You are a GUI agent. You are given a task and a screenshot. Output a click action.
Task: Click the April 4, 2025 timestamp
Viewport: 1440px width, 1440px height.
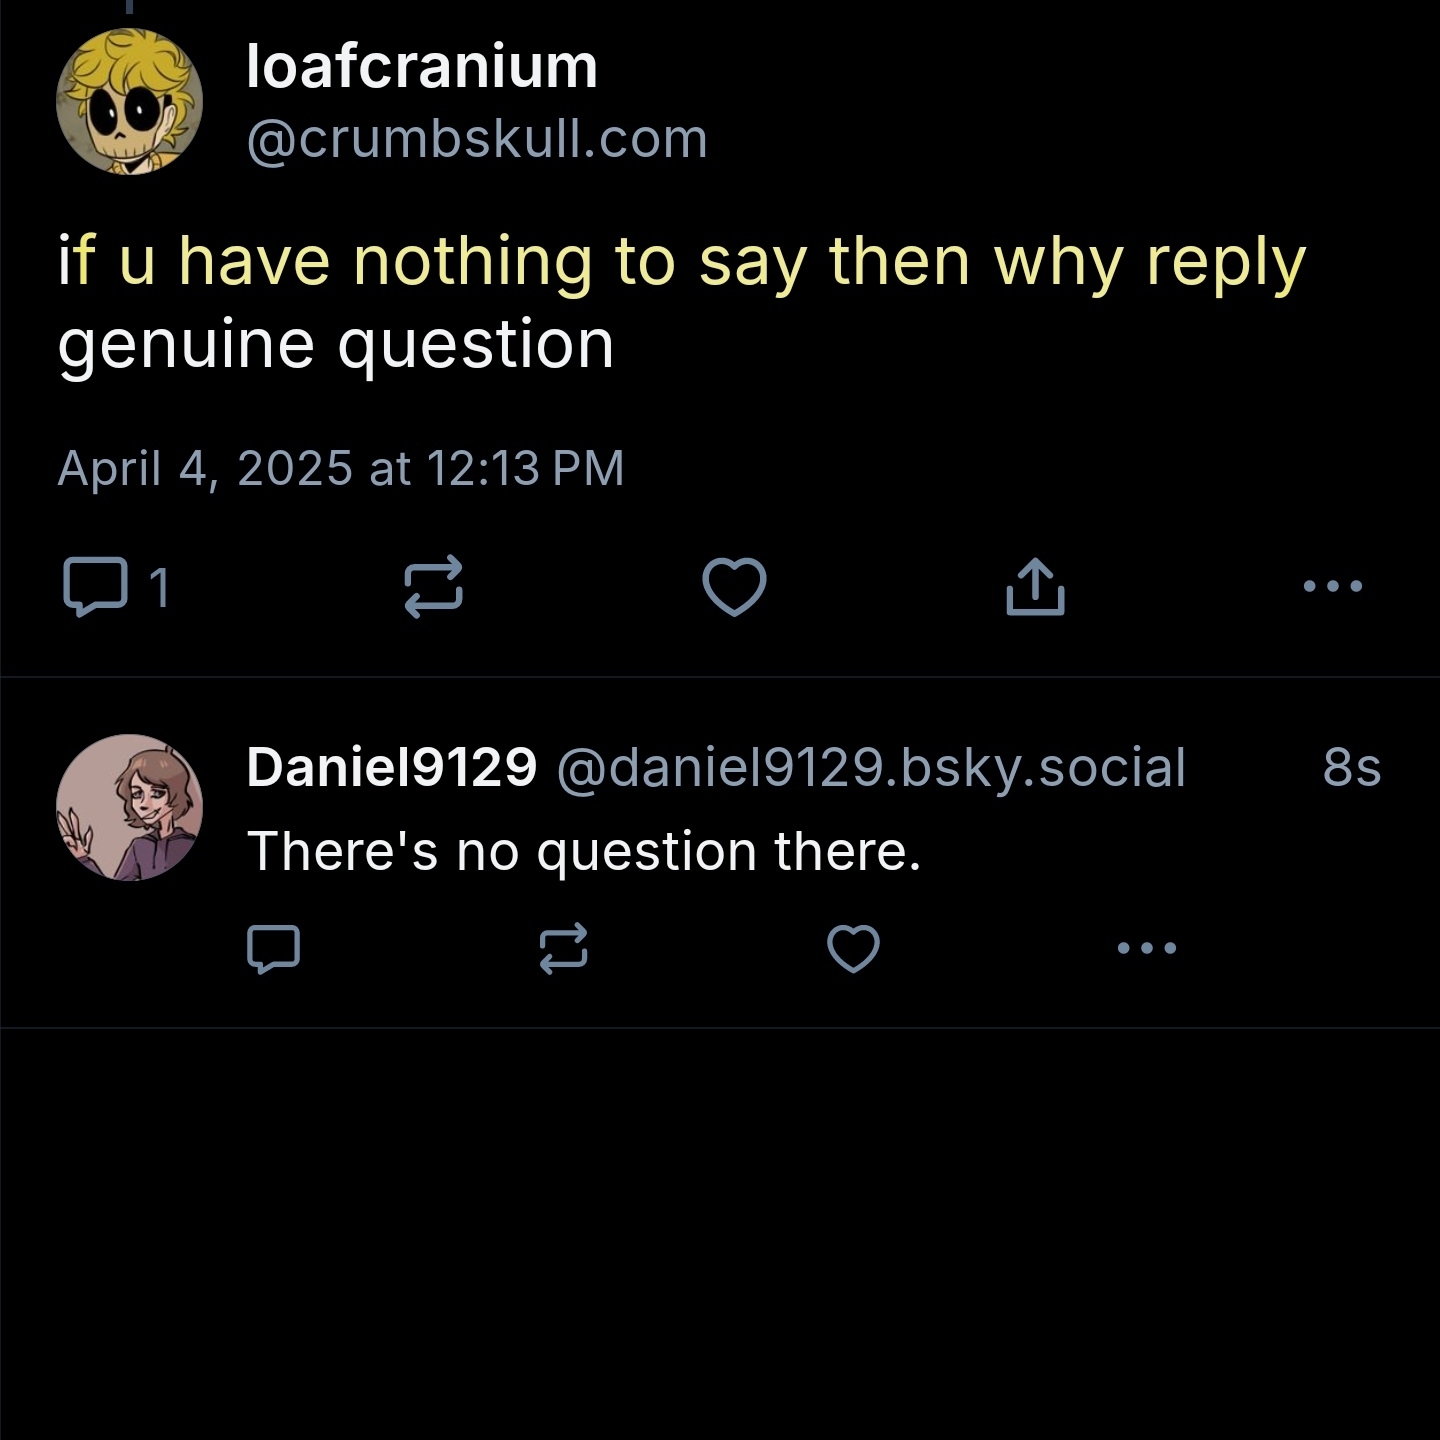[340, 468]
